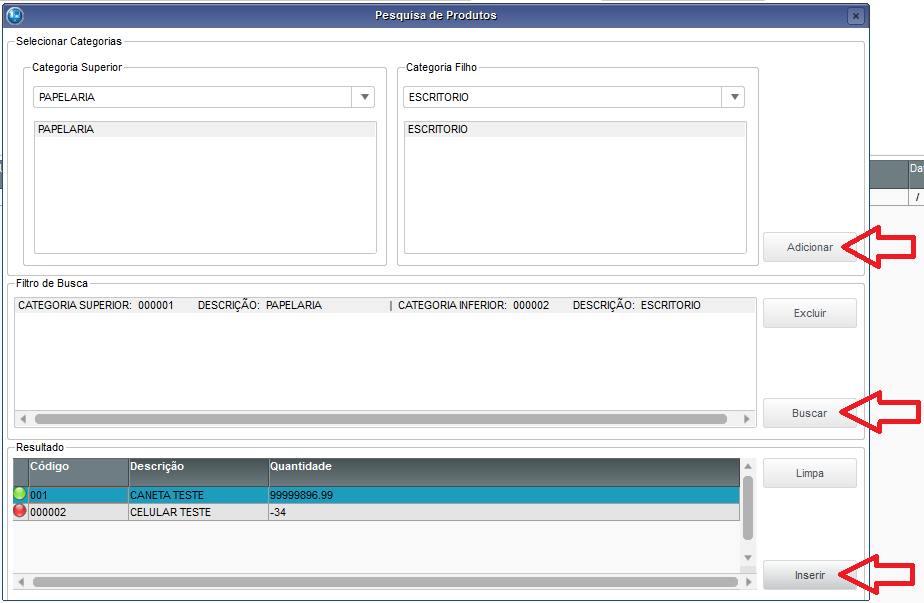Sort results by Código column header
Viewport: 924px width, 603px height.
[x=78, y=473]
